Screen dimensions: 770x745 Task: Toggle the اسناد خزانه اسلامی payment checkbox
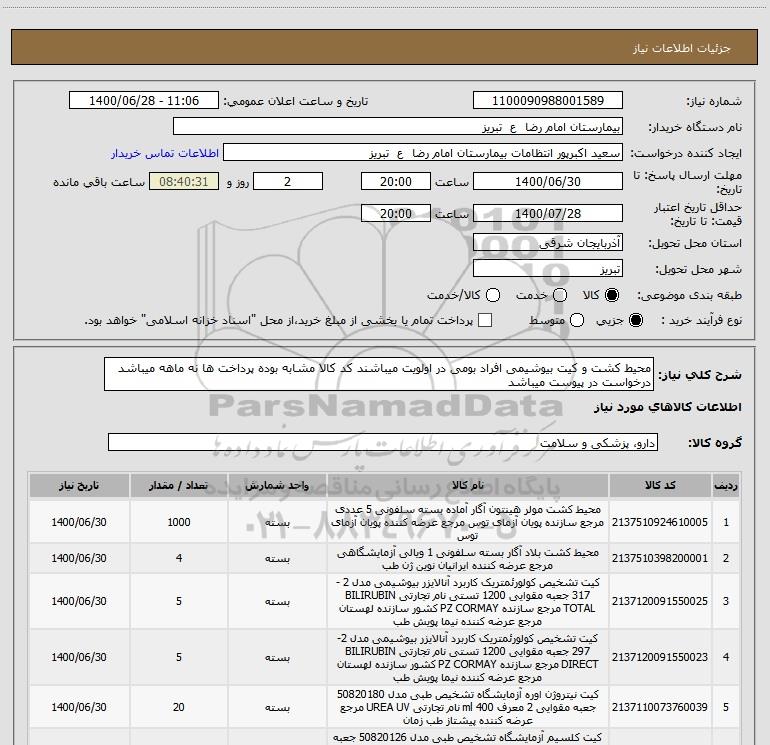pos(485,320)
